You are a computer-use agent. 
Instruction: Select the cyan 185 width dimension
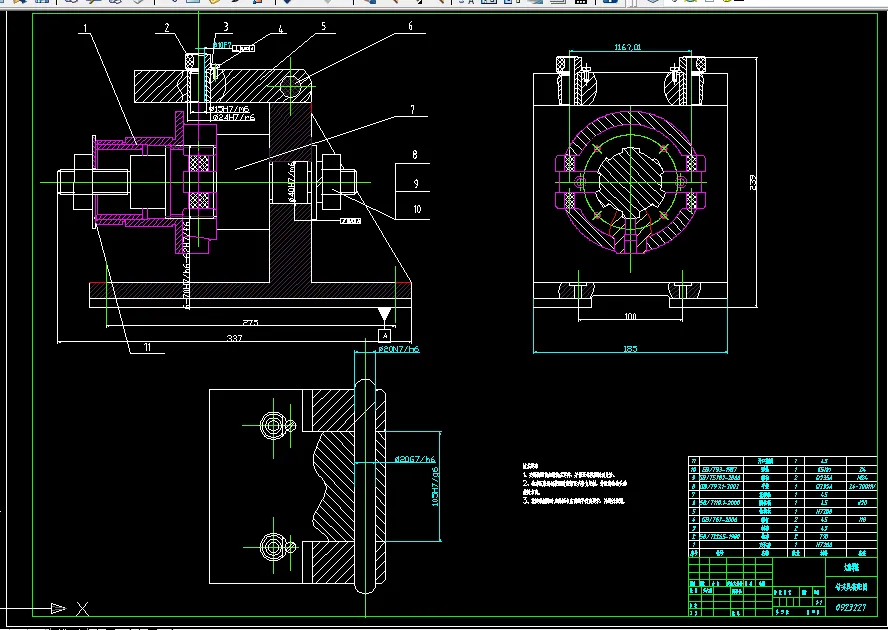point(630,349)
